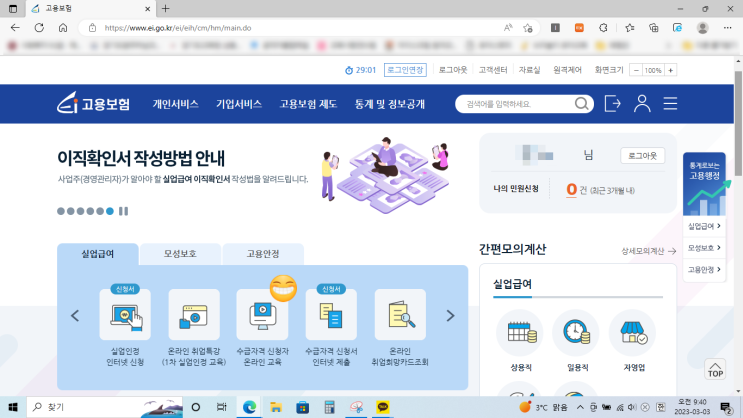Increase screen size with plus button
This screenshot has height=418, width=743.
point(671,70)
